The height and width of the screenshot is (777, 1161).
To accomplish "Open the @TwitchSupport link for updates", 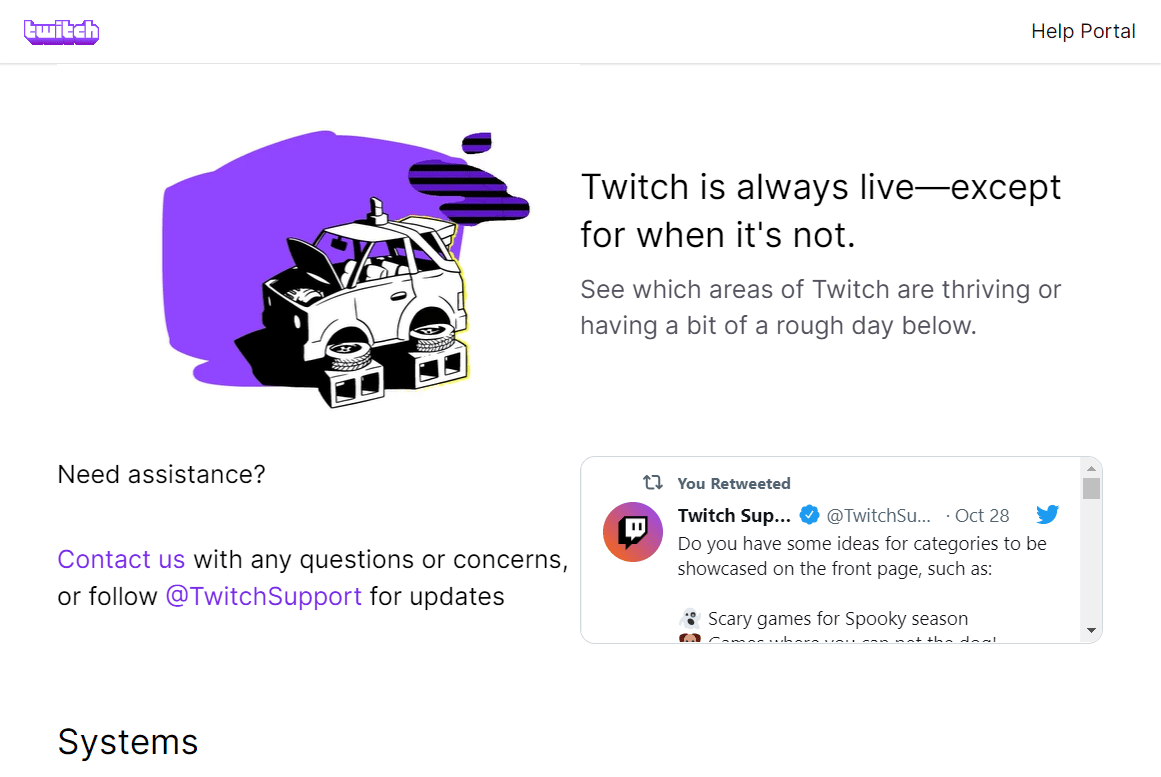I will (x=263, y=596).
